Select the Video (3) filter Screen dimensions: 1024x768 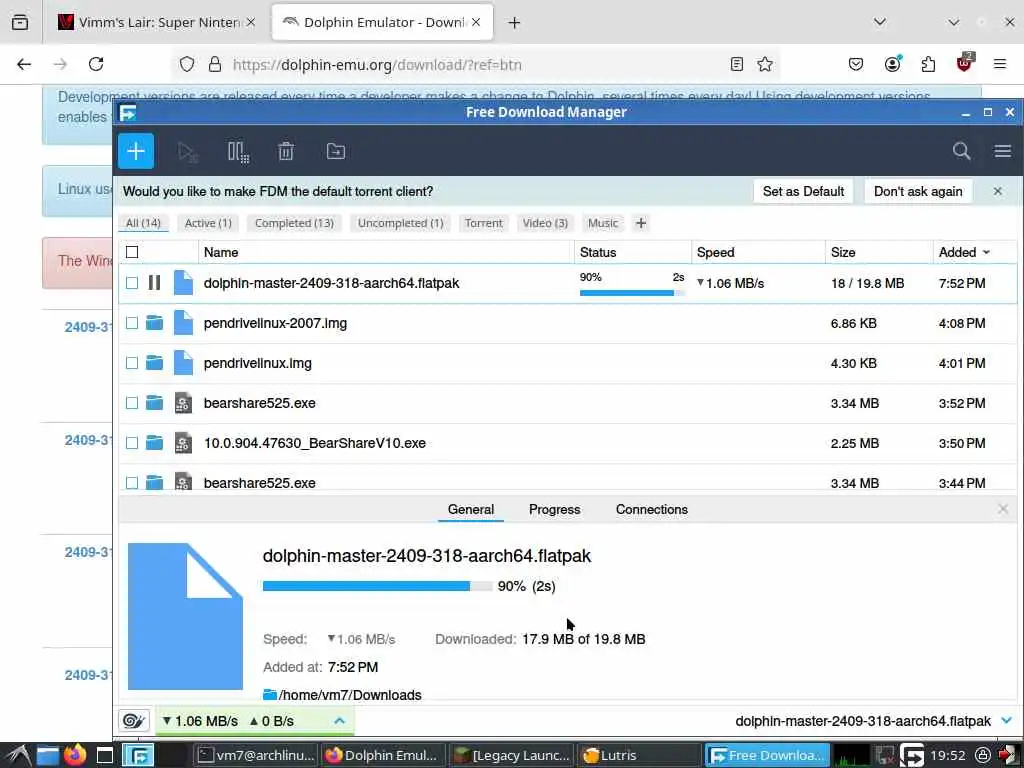point(545,223)
